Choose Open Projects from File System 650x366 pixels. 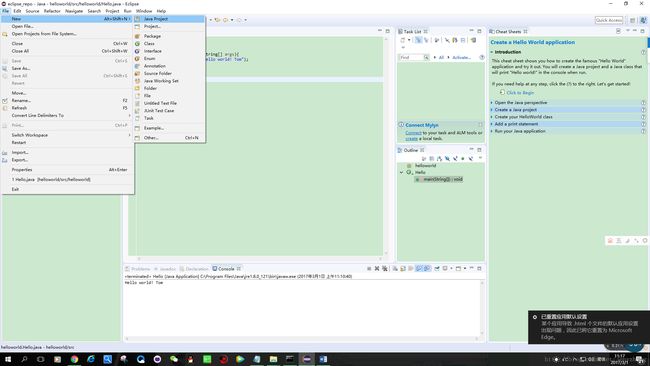(67, 34)
